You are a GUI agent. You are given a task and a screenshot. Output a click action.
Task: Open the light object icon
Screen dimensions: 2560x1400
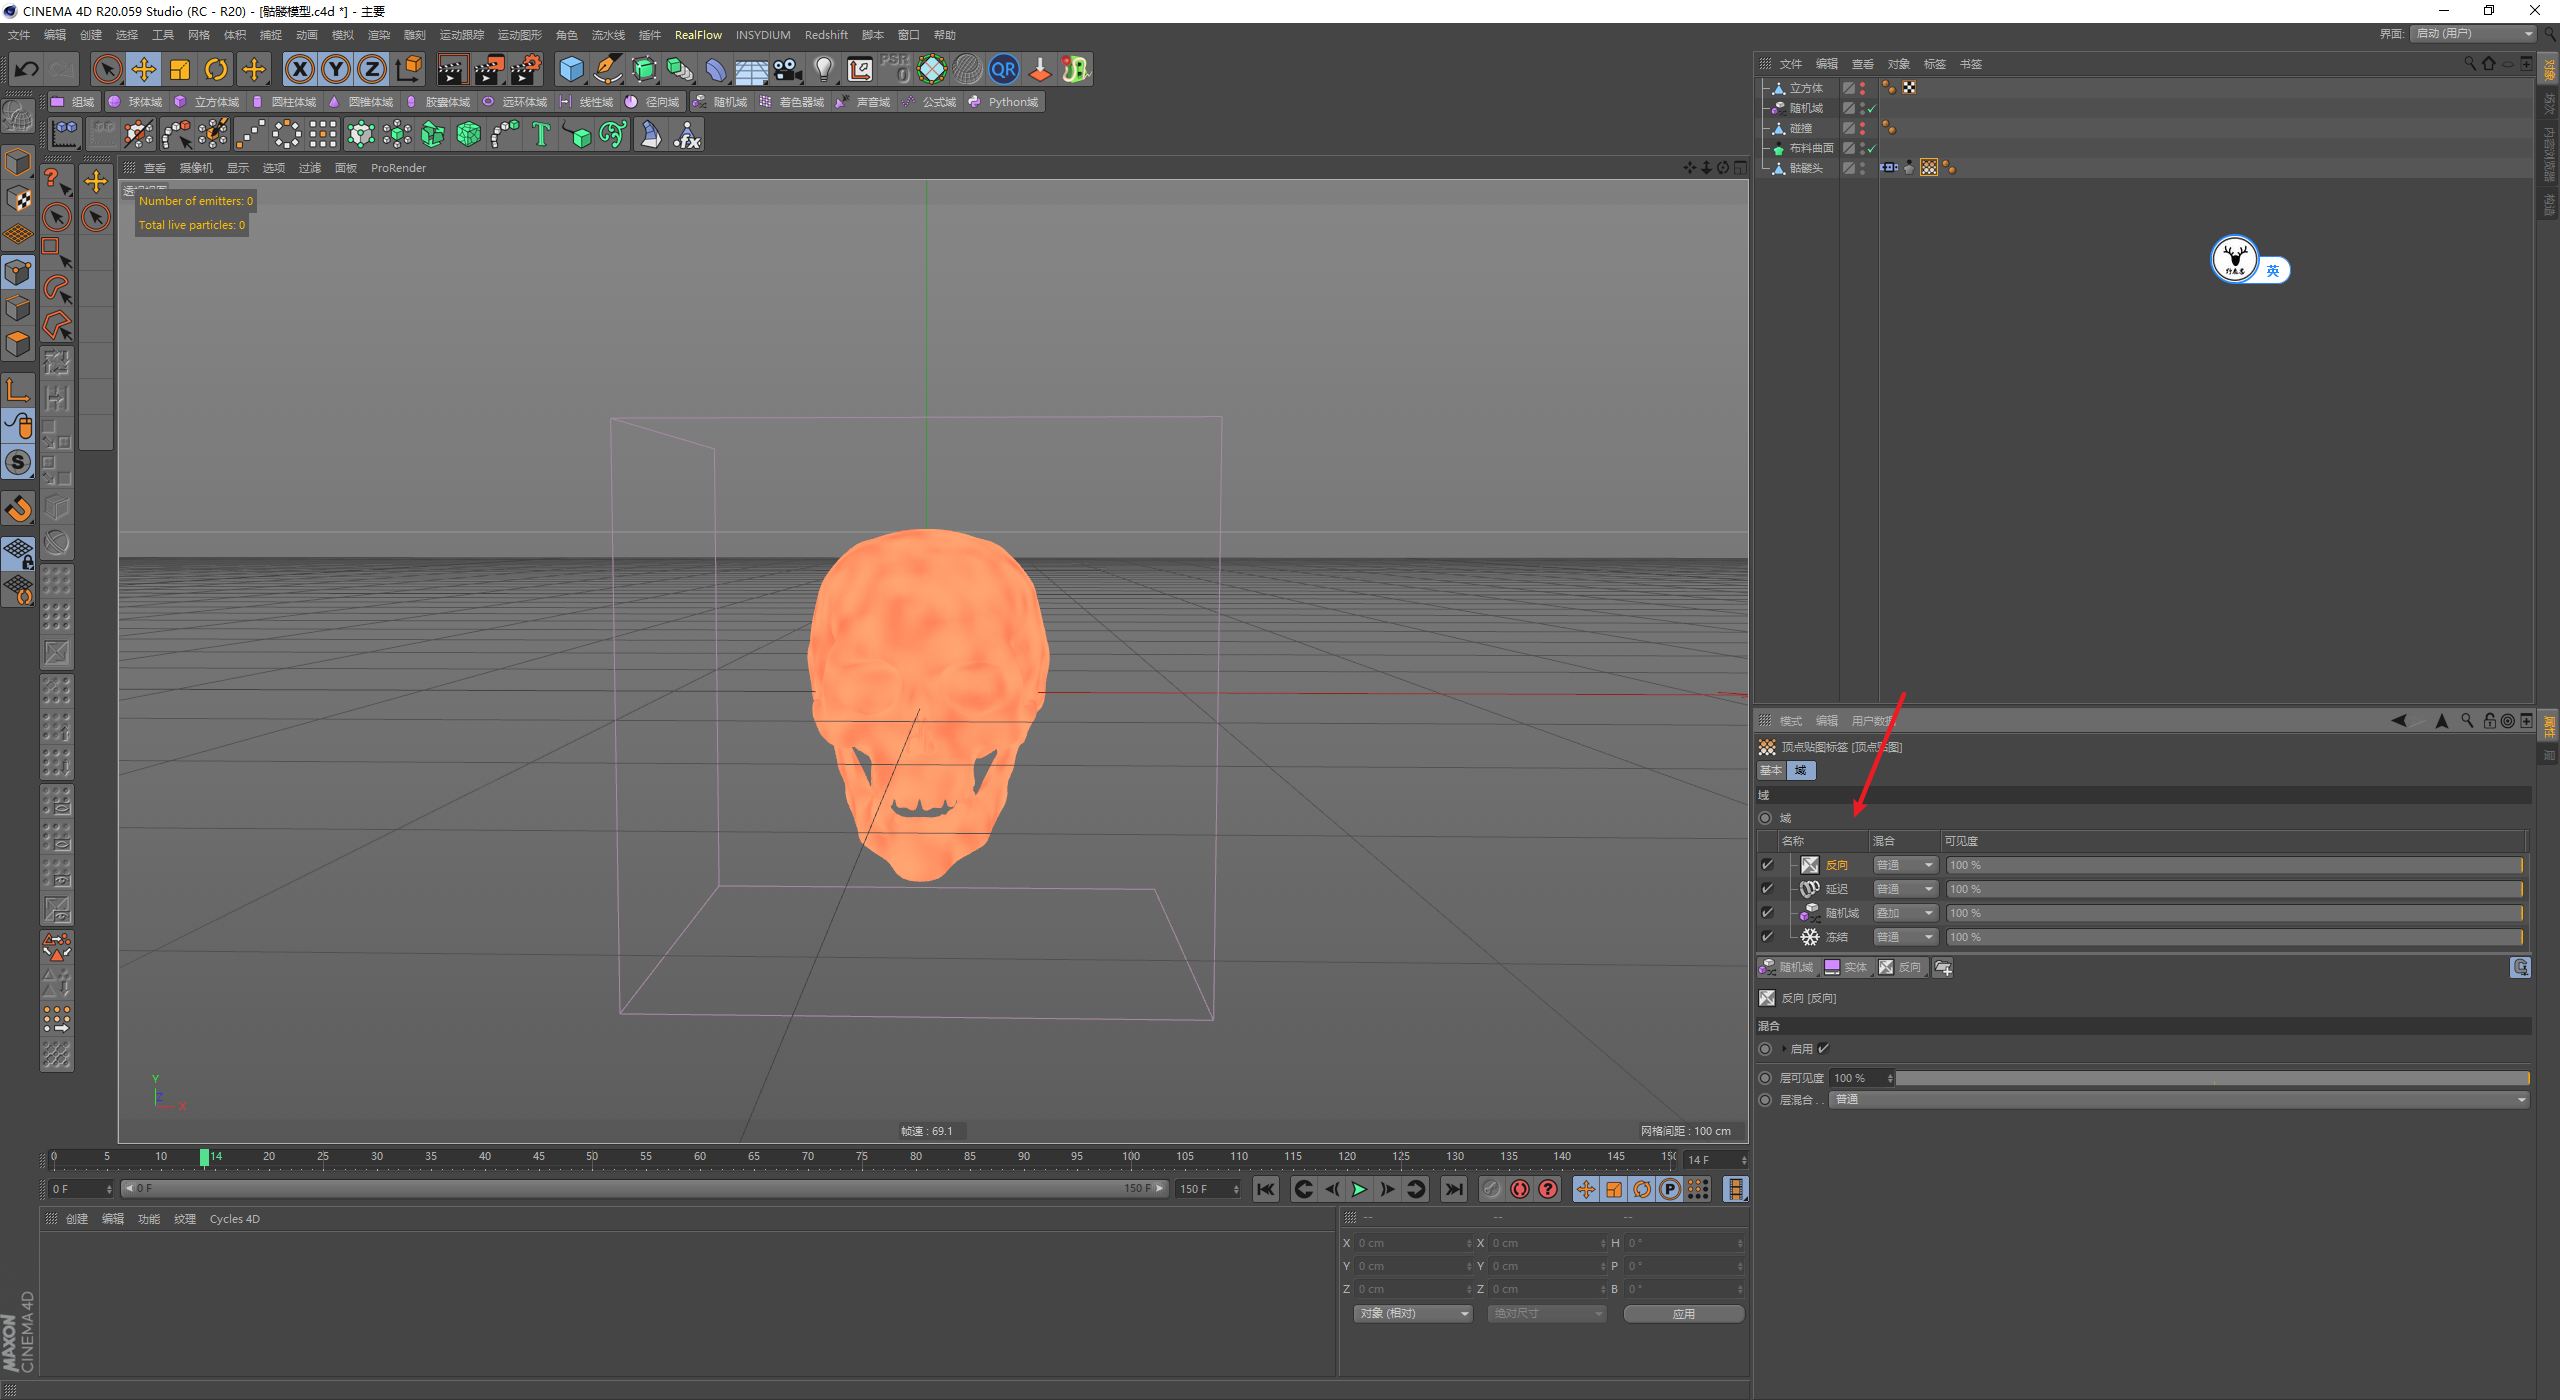(823, 69)
